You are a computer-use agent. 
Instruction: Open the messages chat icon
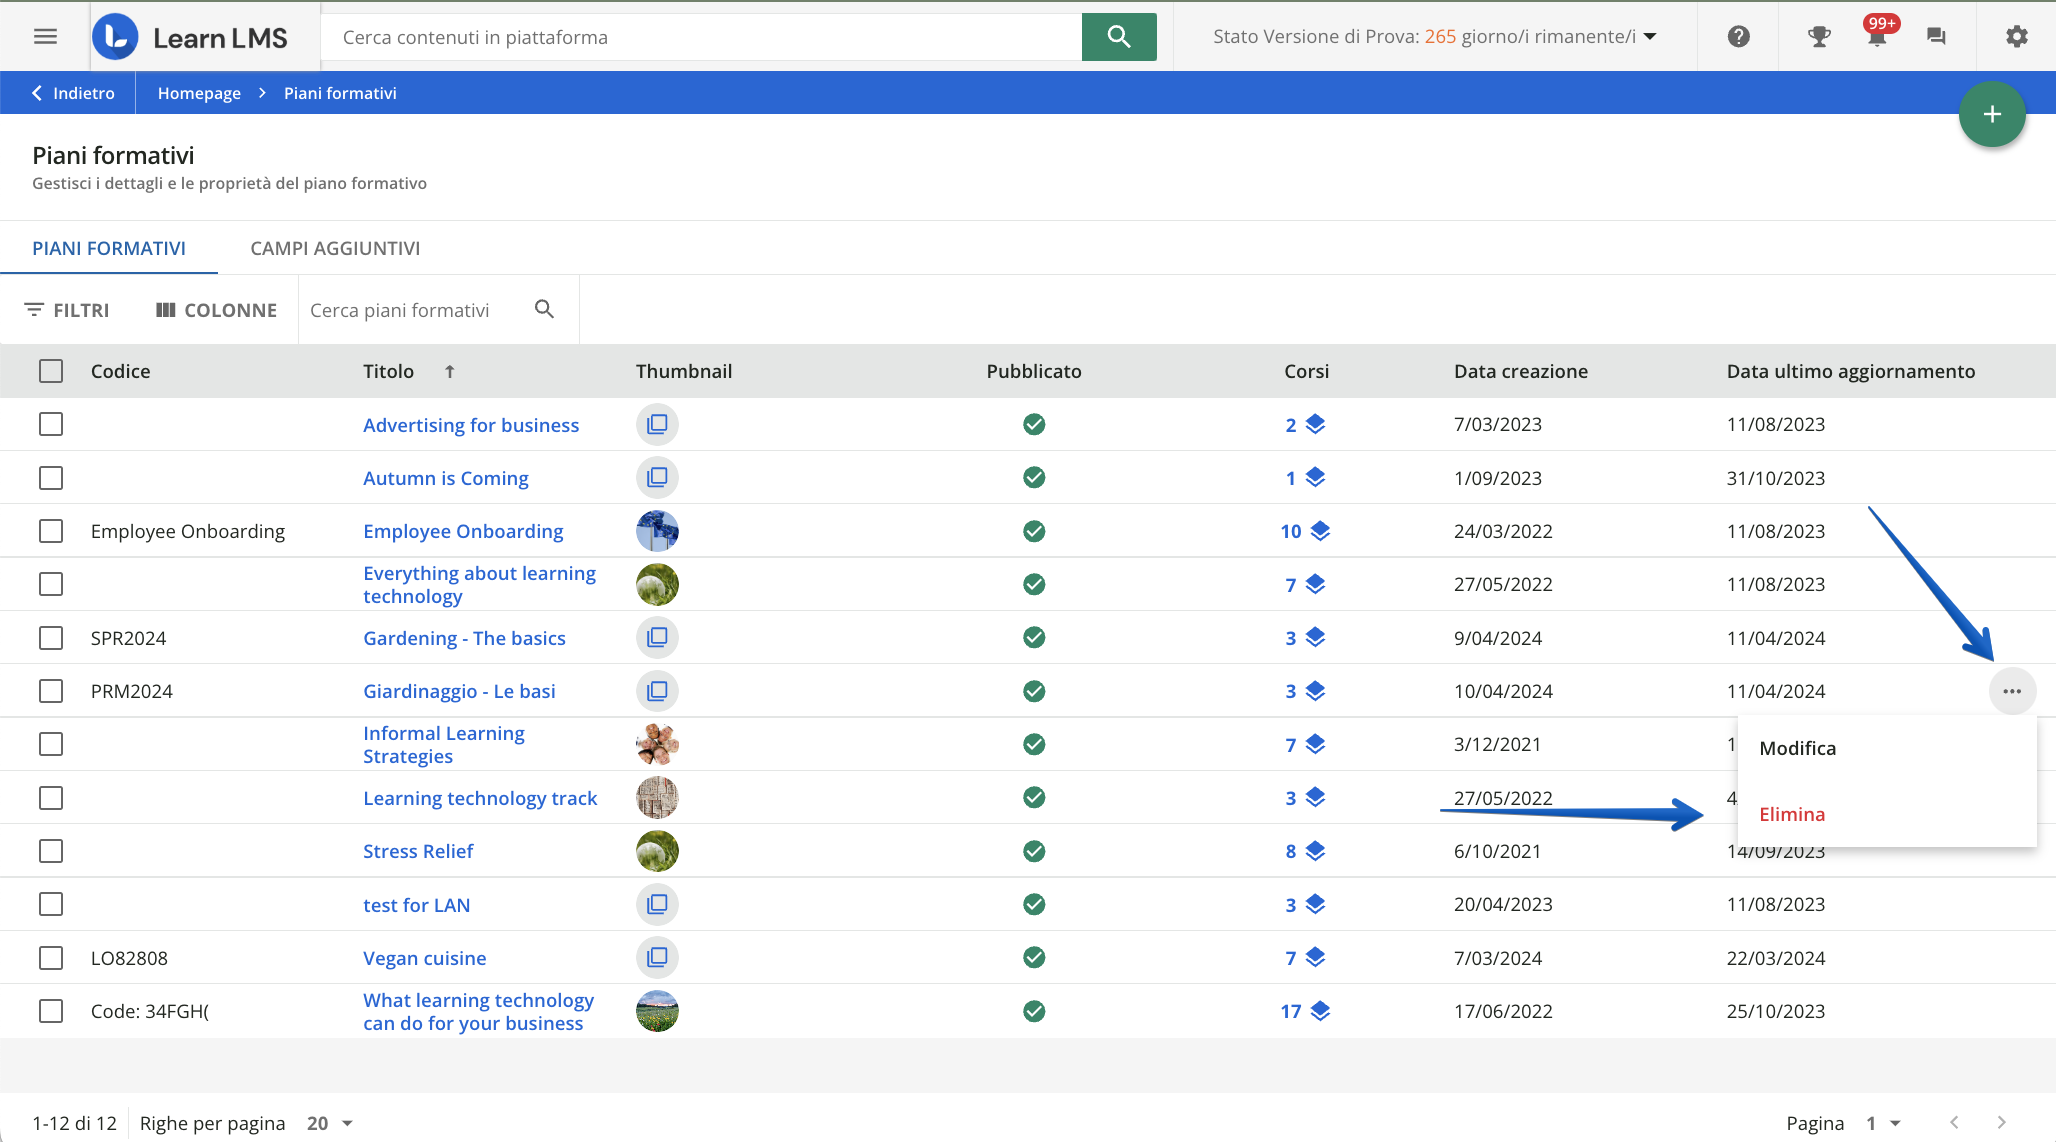[1936, 37]
